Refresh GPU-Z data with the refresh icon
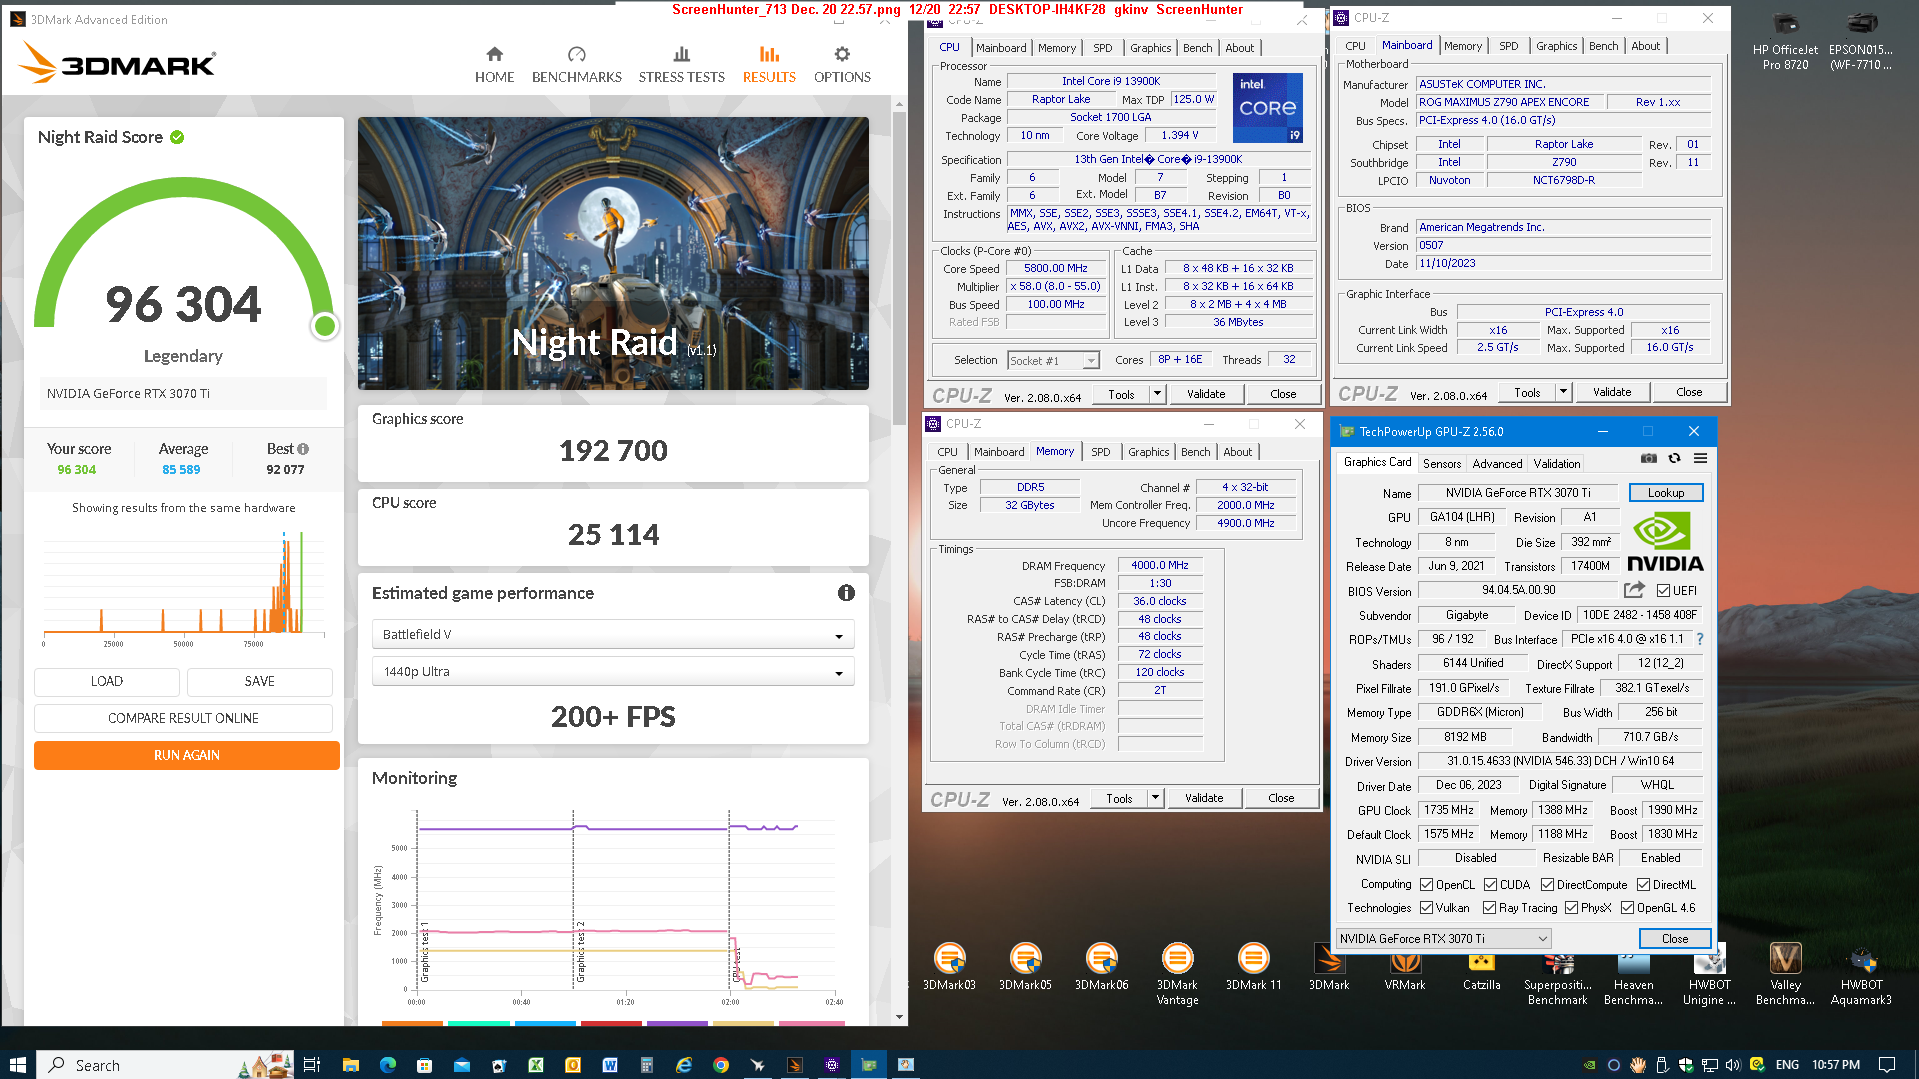1919x1079 pixels. [1674, 458]
